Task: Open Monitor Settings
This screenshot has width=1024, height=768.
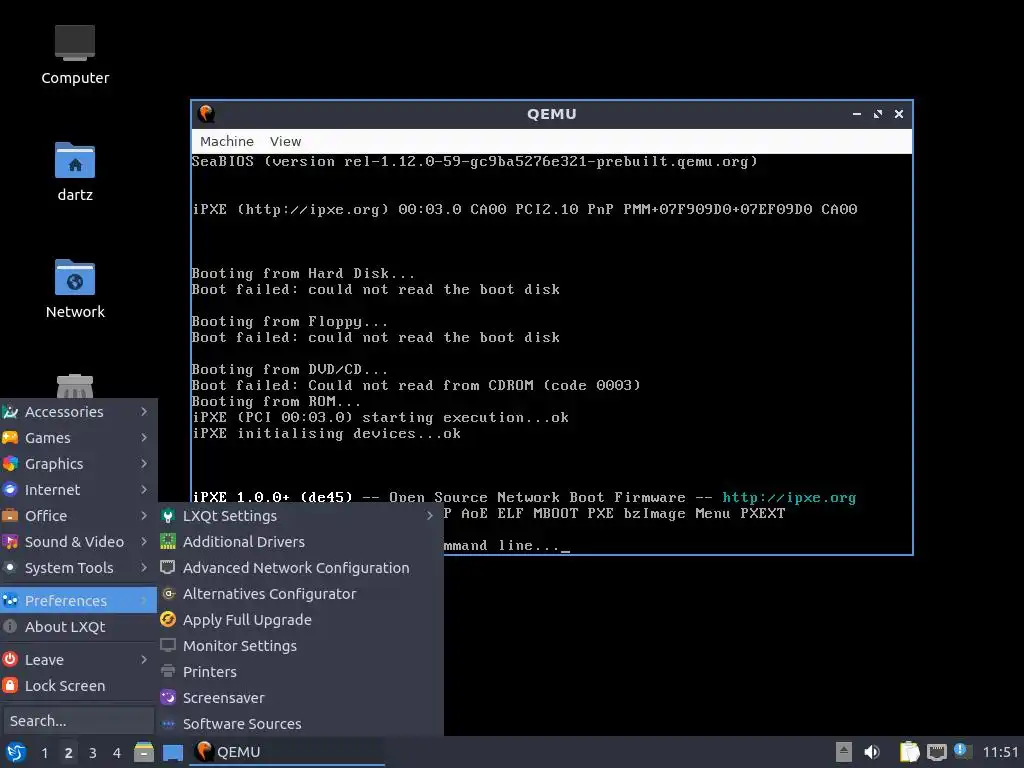Action: point(300,646)
